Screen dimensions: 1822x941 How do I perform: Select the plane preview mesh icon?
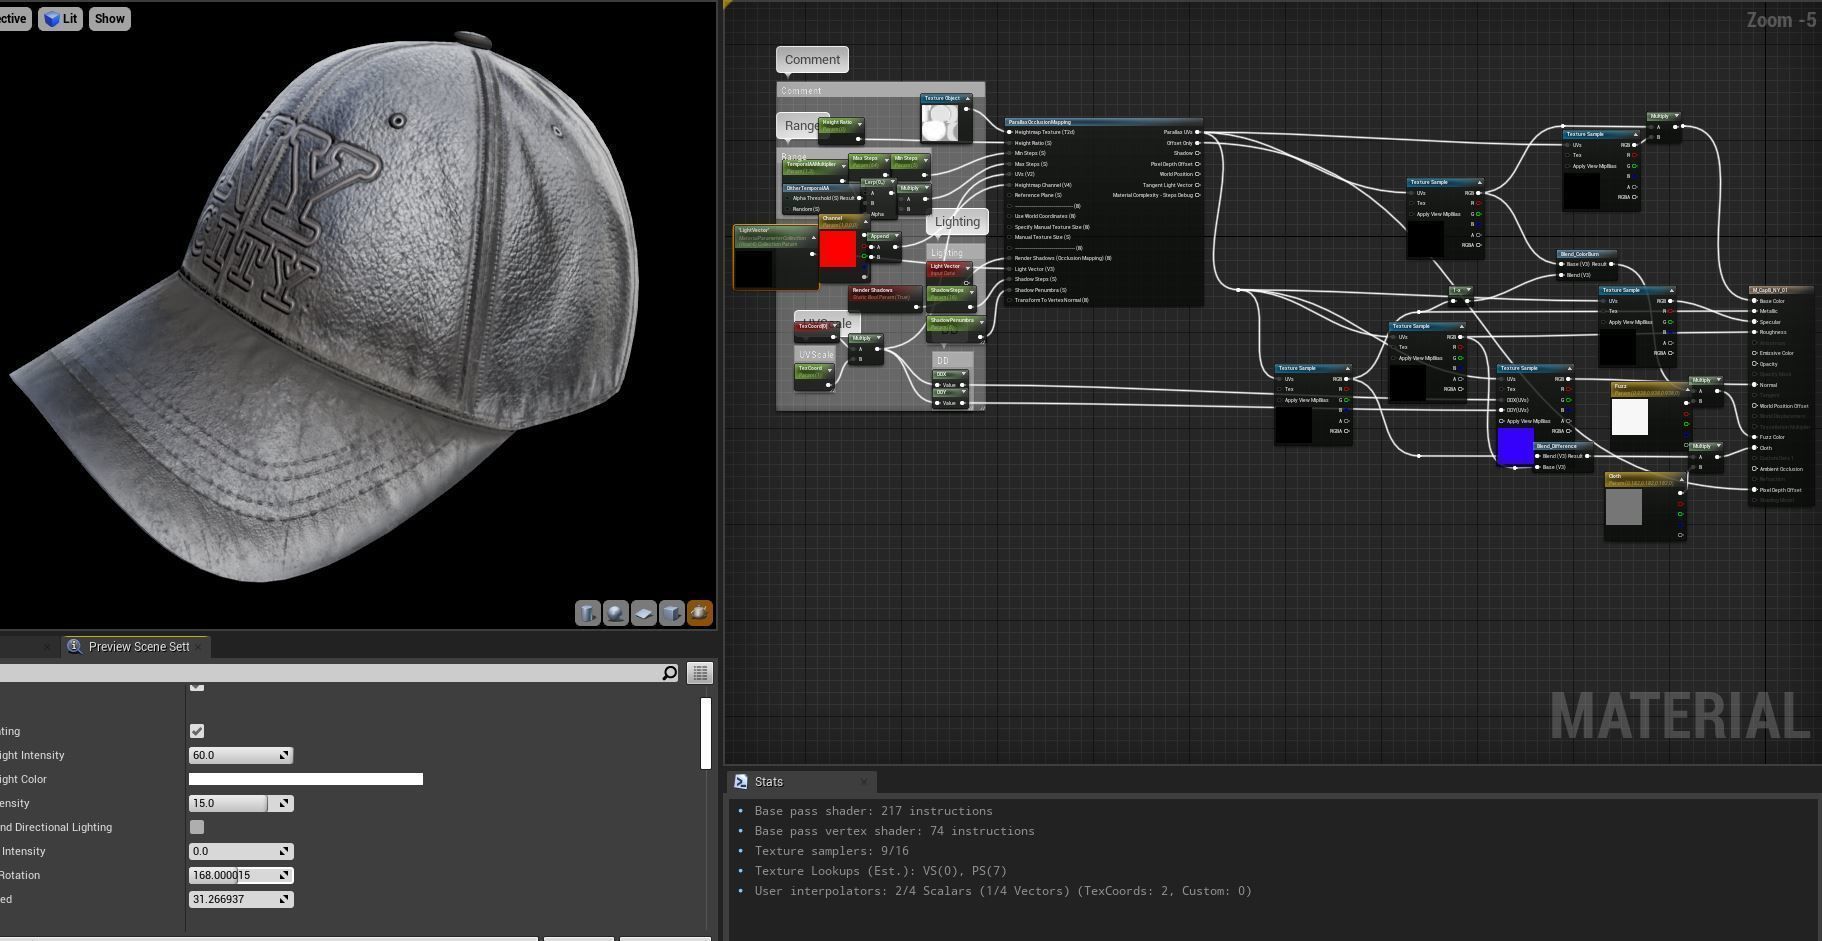[x=643, y=613]
